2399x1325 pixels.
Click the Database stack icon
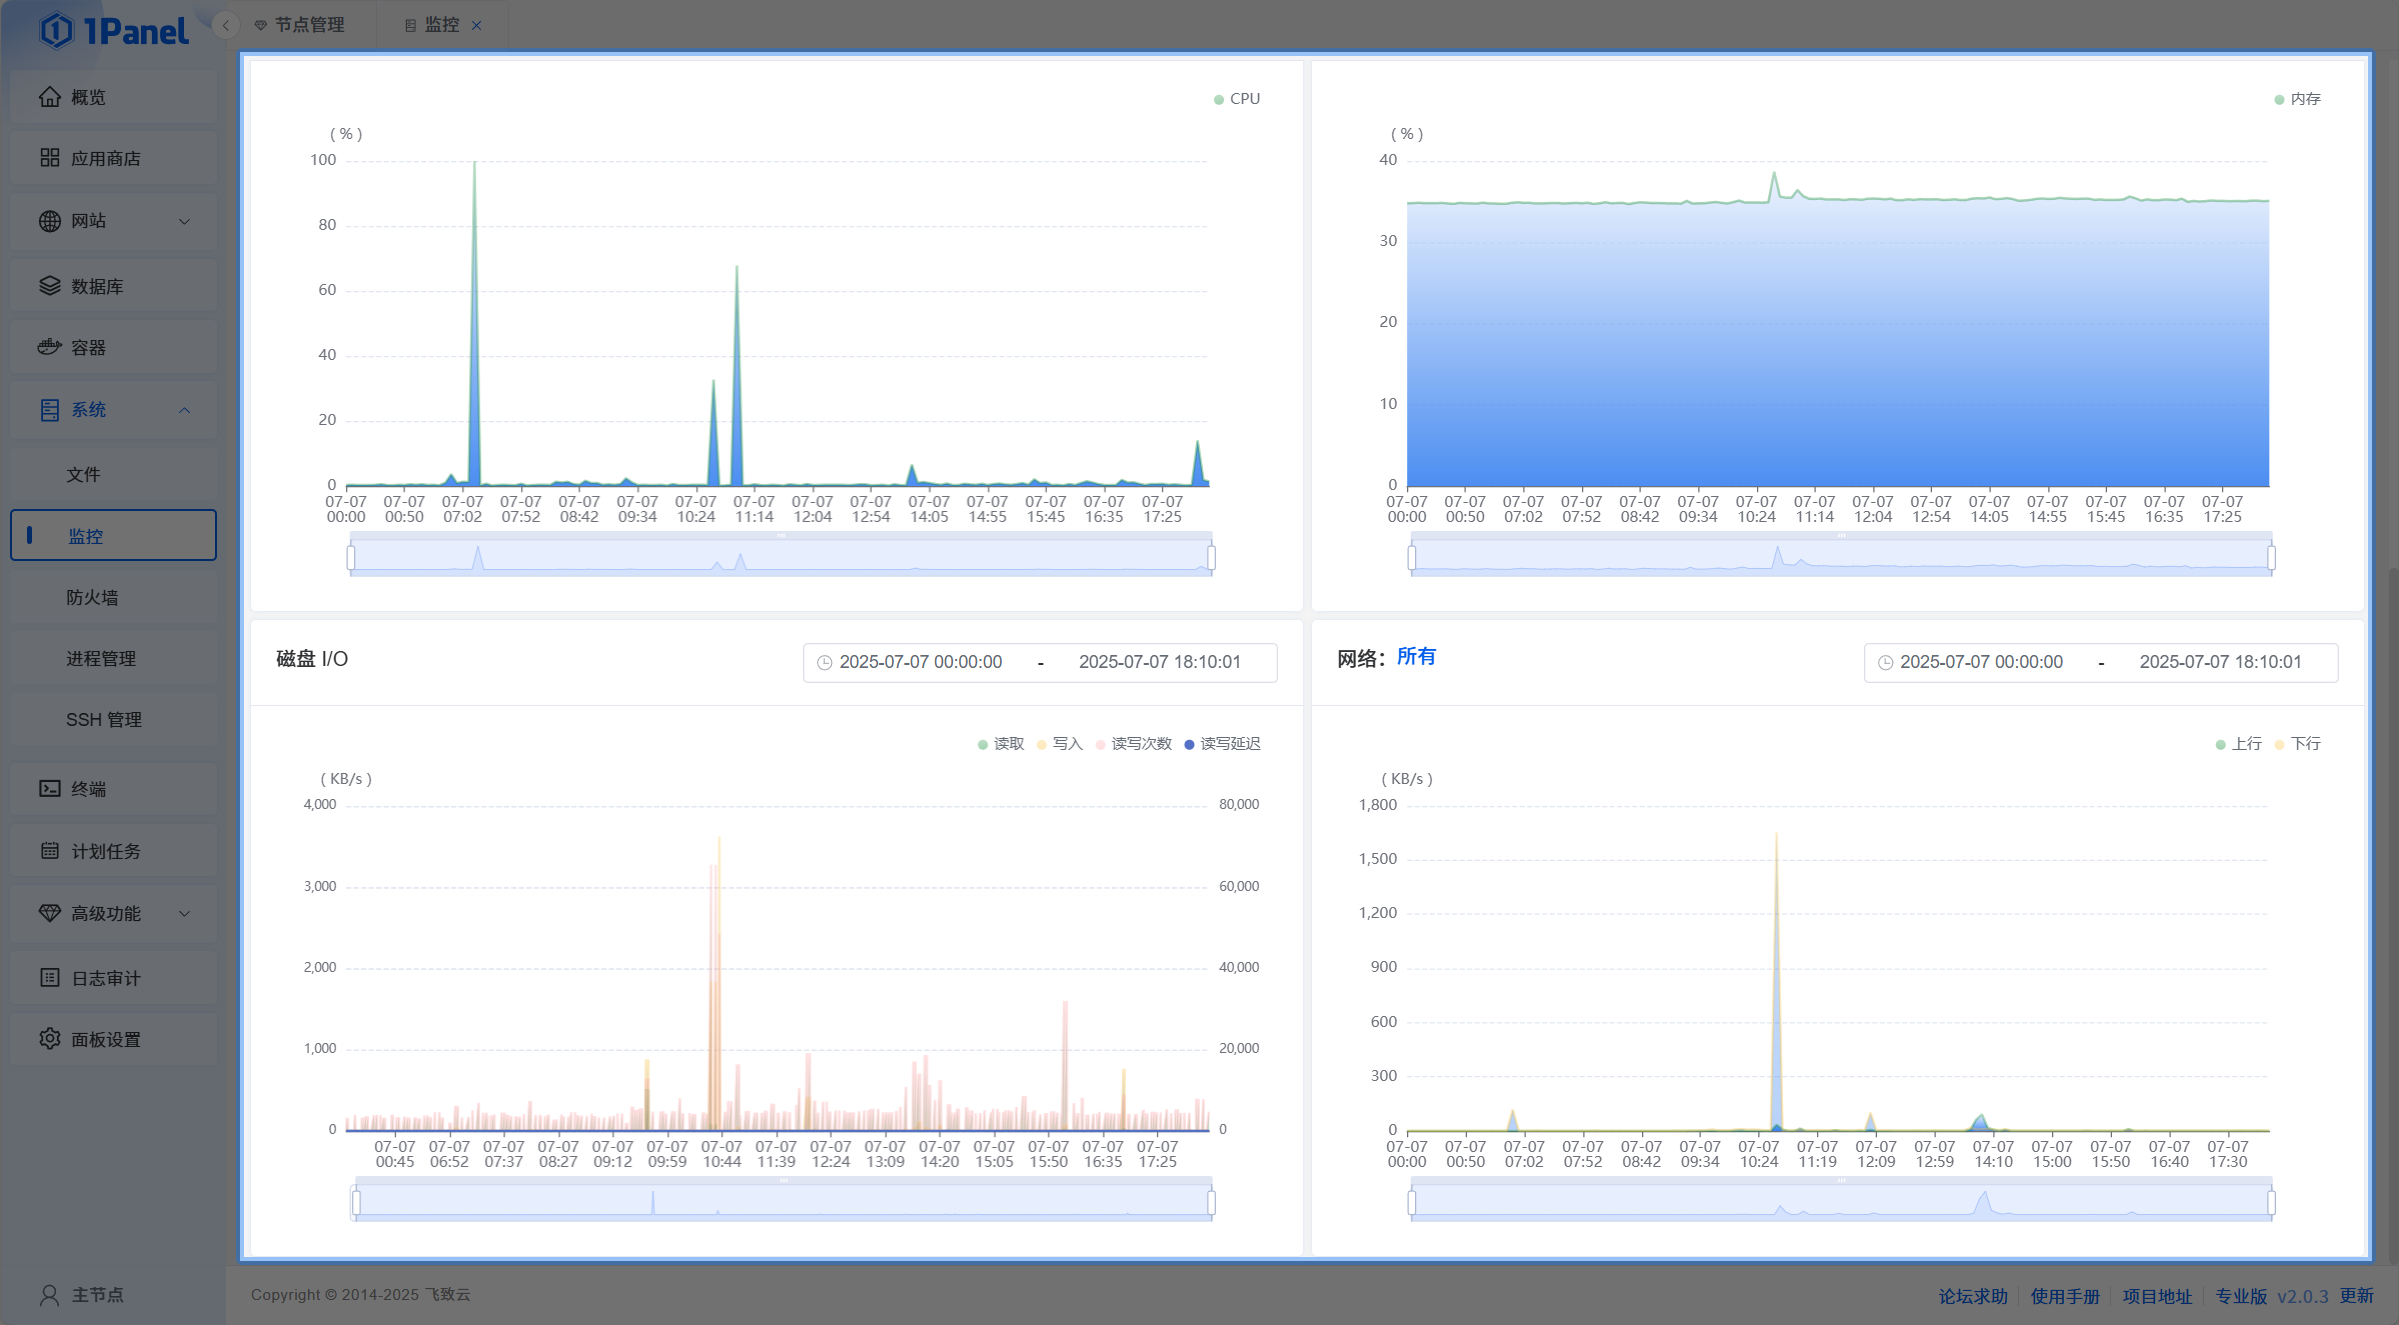[x=49, y=286]
